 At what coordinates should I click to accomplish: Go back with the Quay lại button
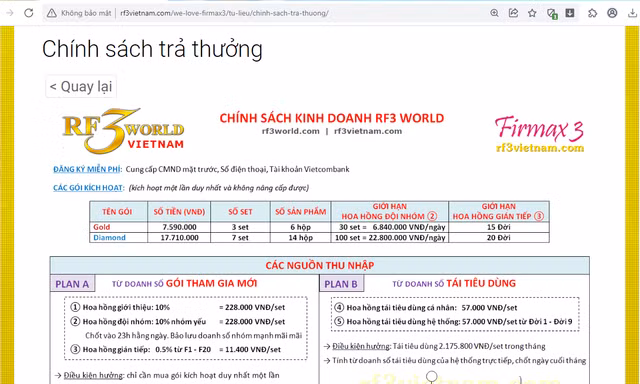[81, 87]
